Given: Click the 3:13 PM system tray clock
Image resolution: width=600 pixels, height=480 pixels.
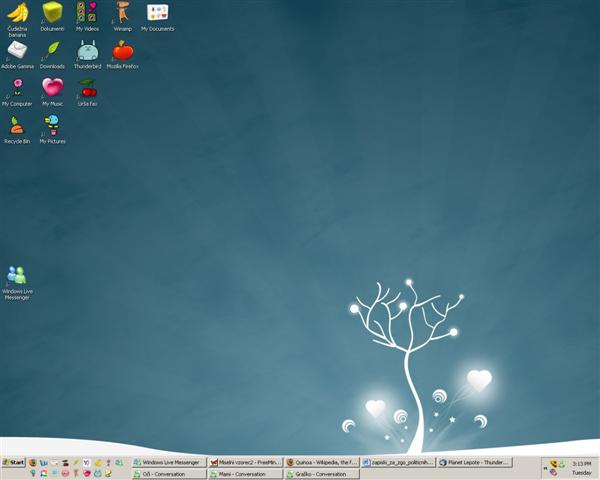Looking at the screenshot, I should pos(582,464).
